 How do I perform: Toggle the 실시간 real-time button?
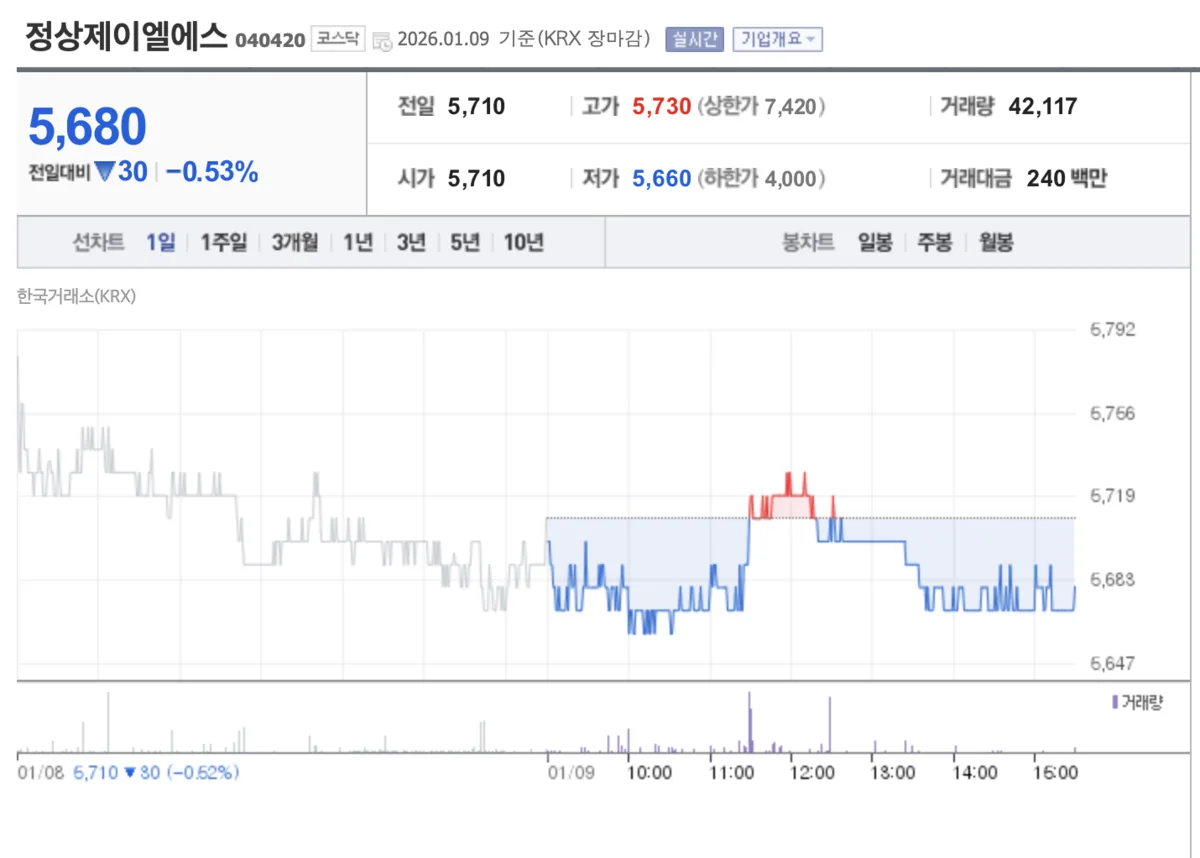click(694, 39)
